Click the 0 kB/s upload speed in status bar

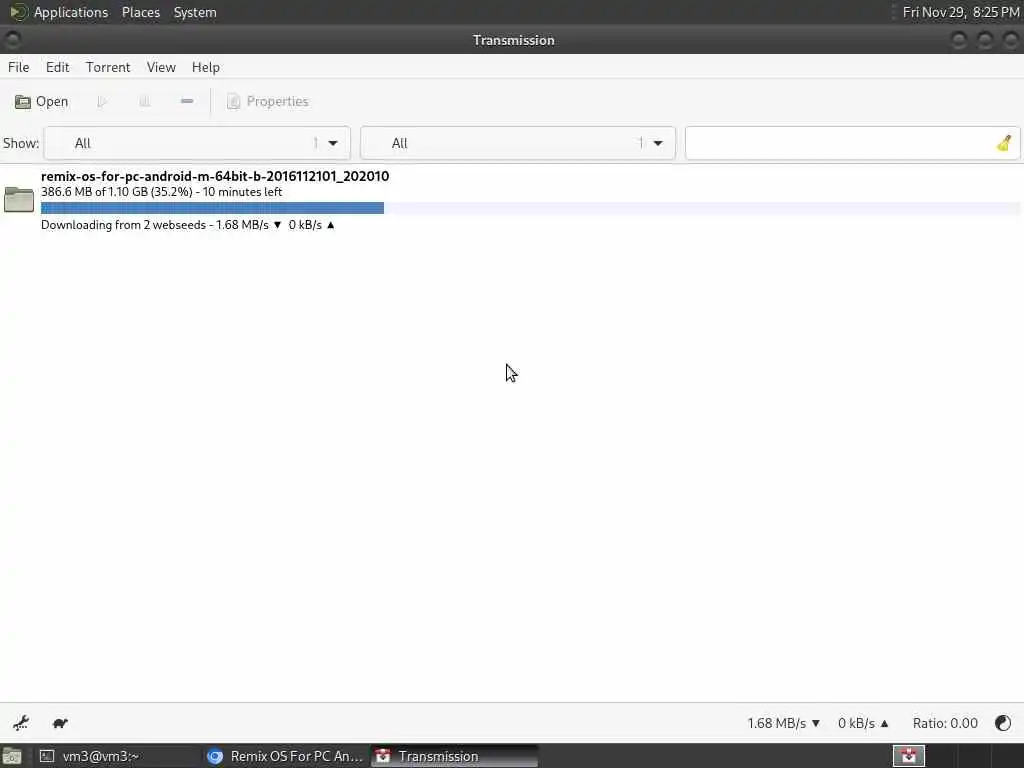click(x=863, y=723)
